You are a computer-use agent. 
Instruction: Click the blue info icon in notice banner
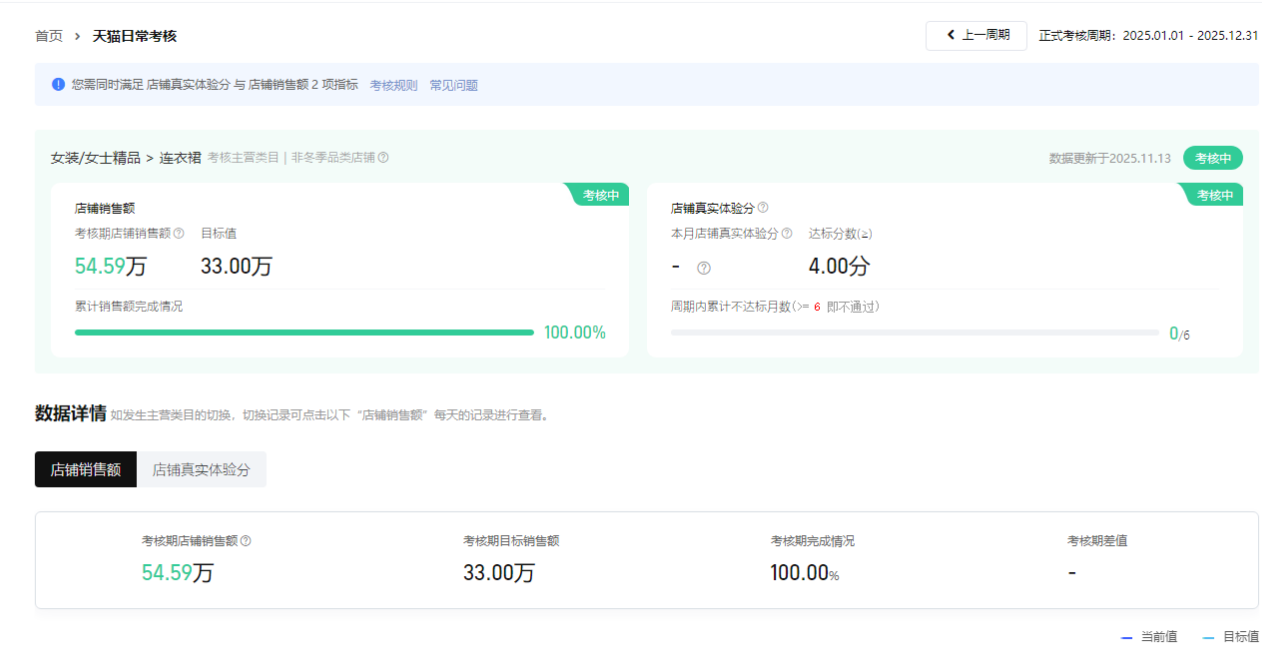coord(58,85)
